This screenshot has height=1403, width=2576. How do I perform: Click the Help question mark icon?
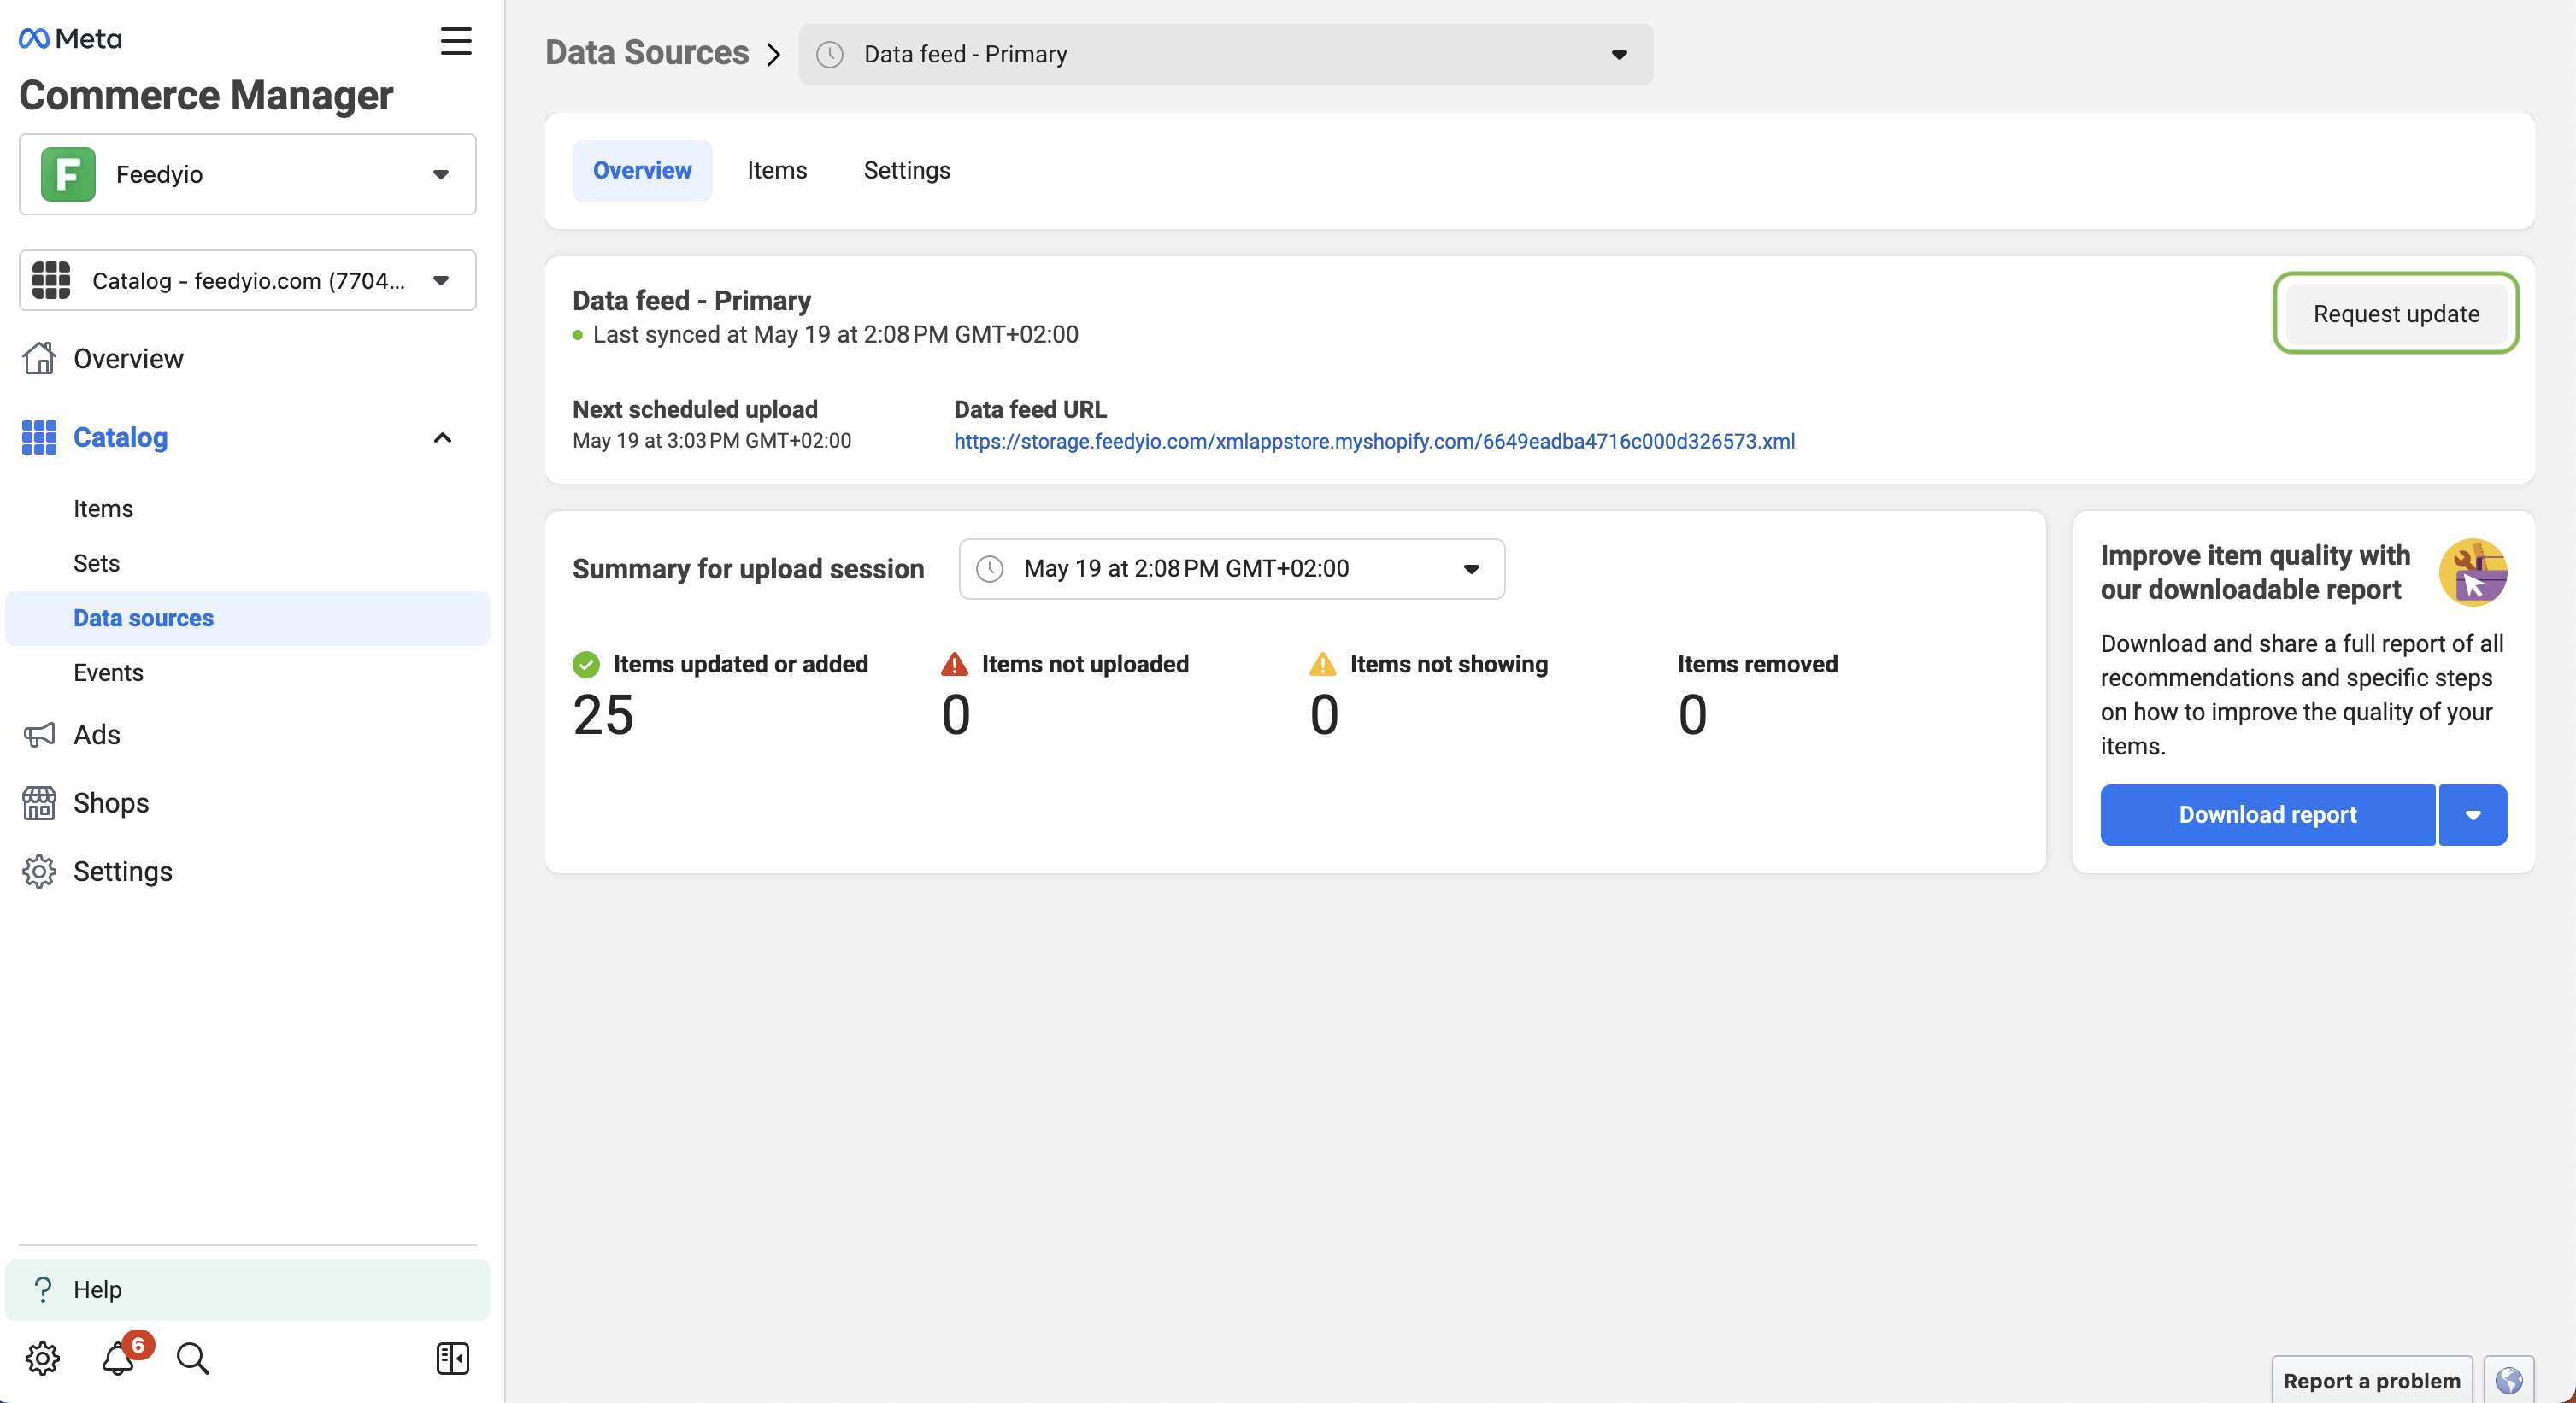point(42,1289)
